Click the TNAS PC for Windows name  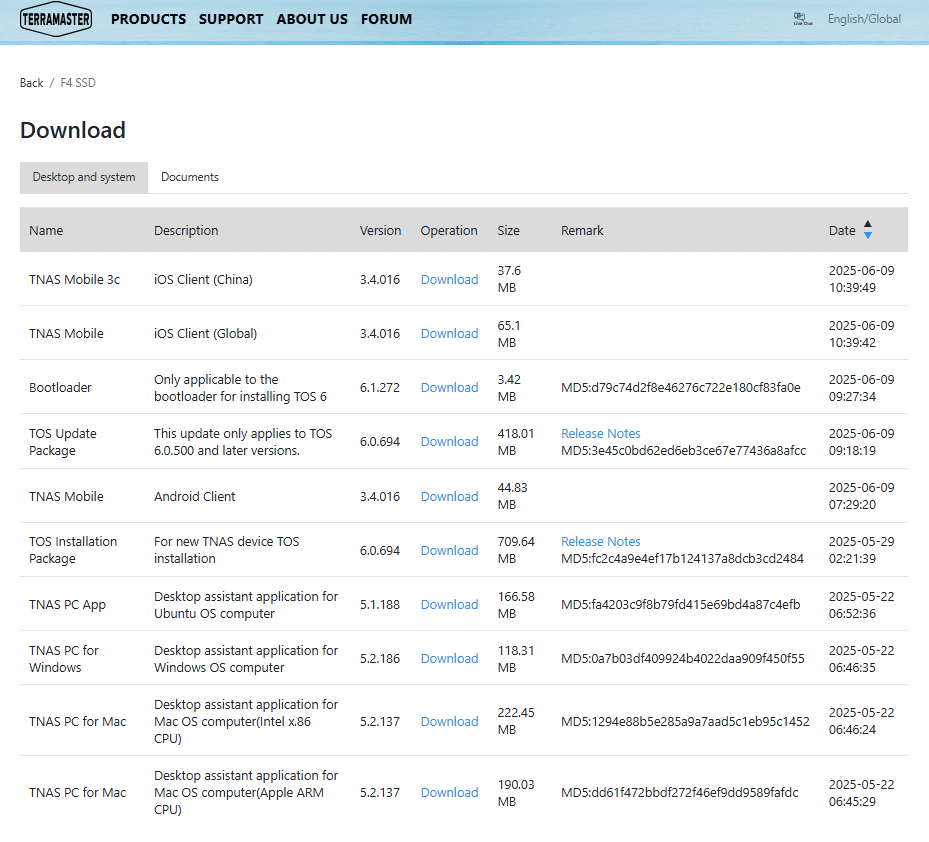point(64,659)
